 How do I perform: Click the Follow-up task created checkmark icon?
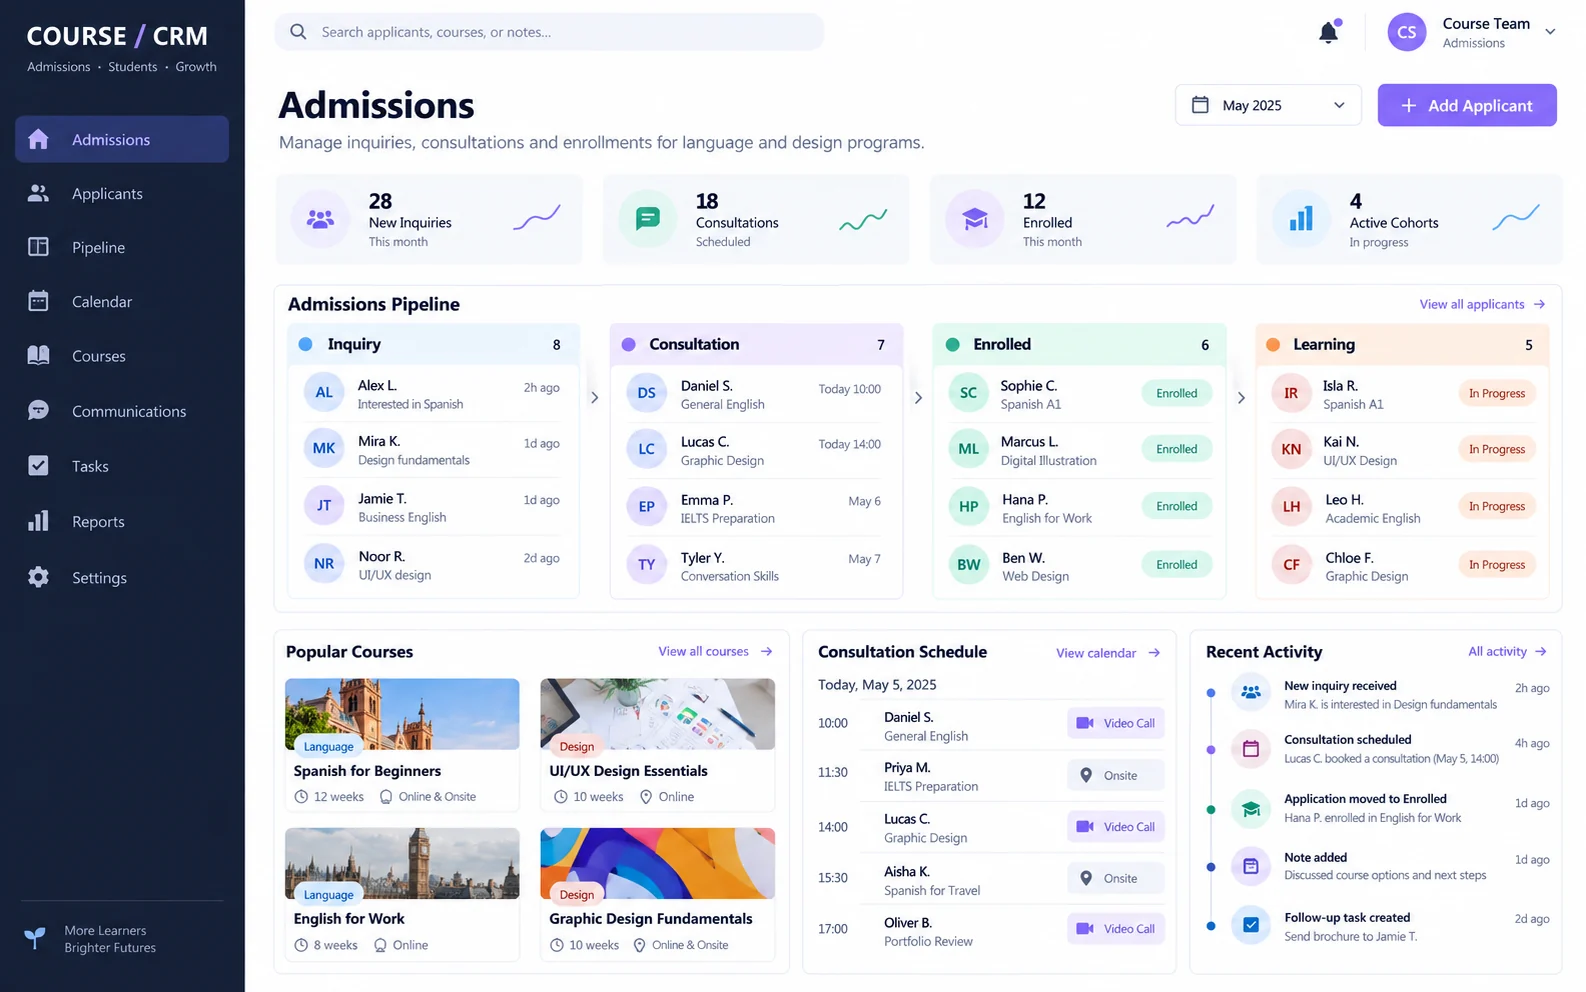tap(1251, 925)
